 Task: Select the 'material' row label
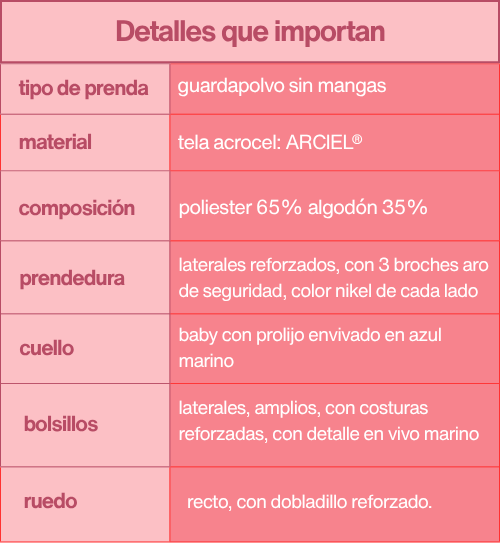[55, 142]
